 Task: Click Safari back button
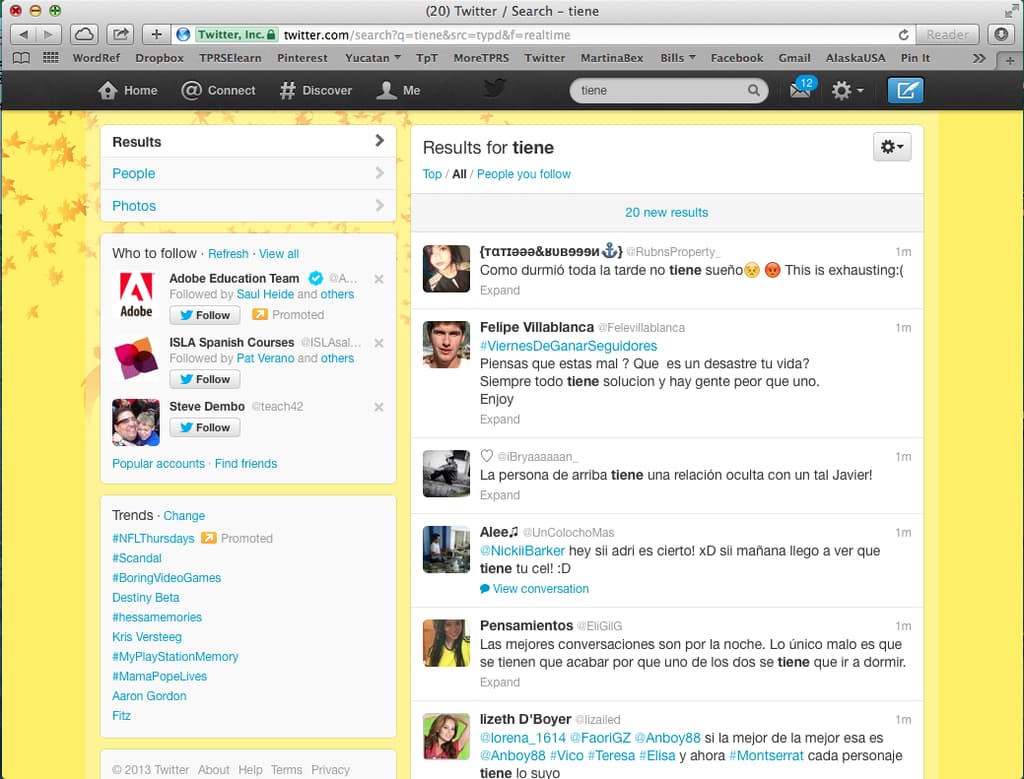pyautogui.click(x=23, y=35)
